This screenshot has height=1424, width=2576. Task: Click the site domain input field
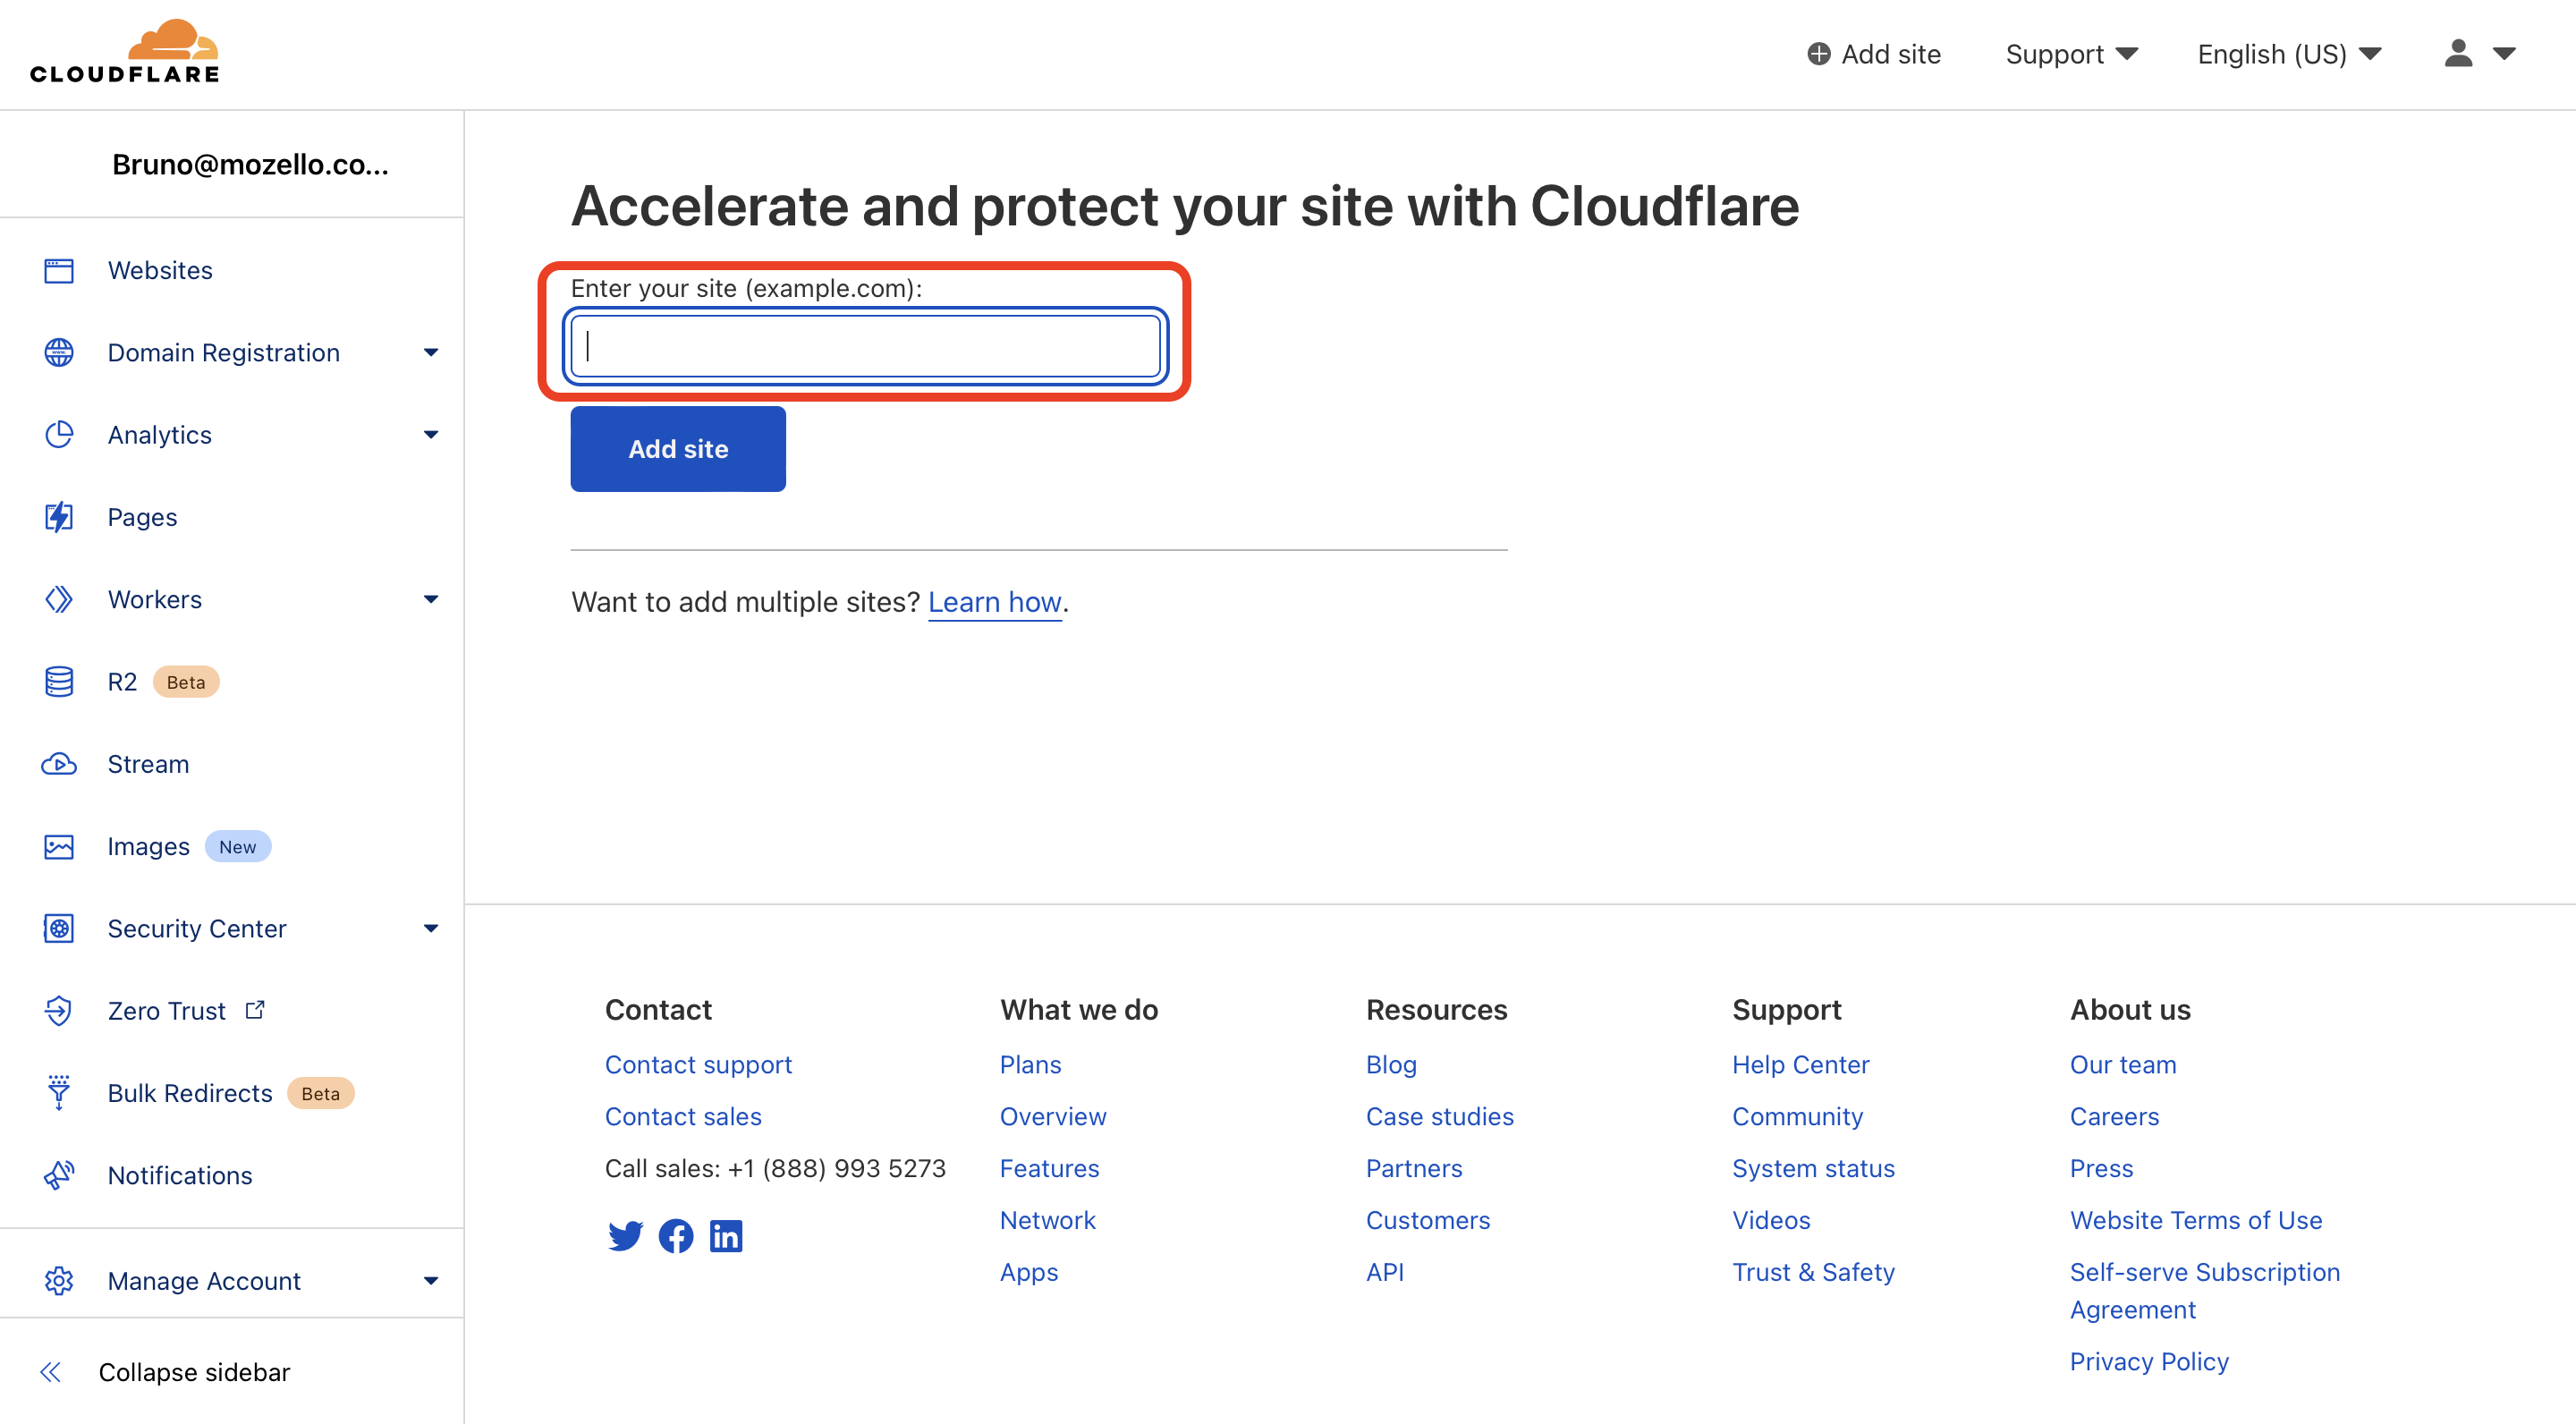click(x=865, y=346)
